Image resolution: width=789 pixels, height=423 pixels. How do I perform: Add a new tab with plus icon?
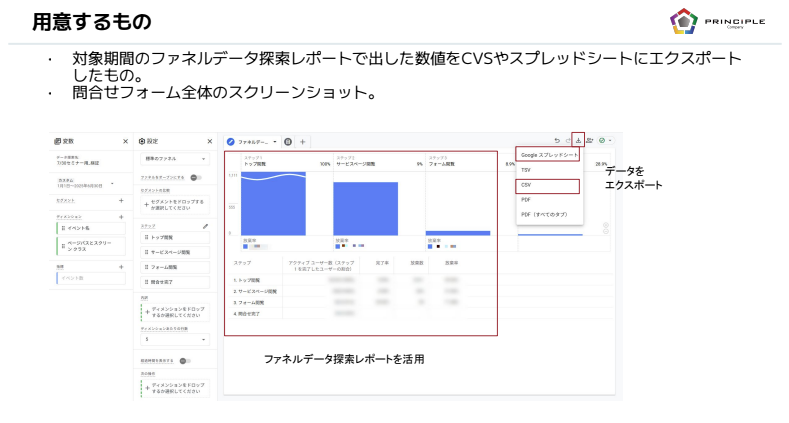(303, 141)
